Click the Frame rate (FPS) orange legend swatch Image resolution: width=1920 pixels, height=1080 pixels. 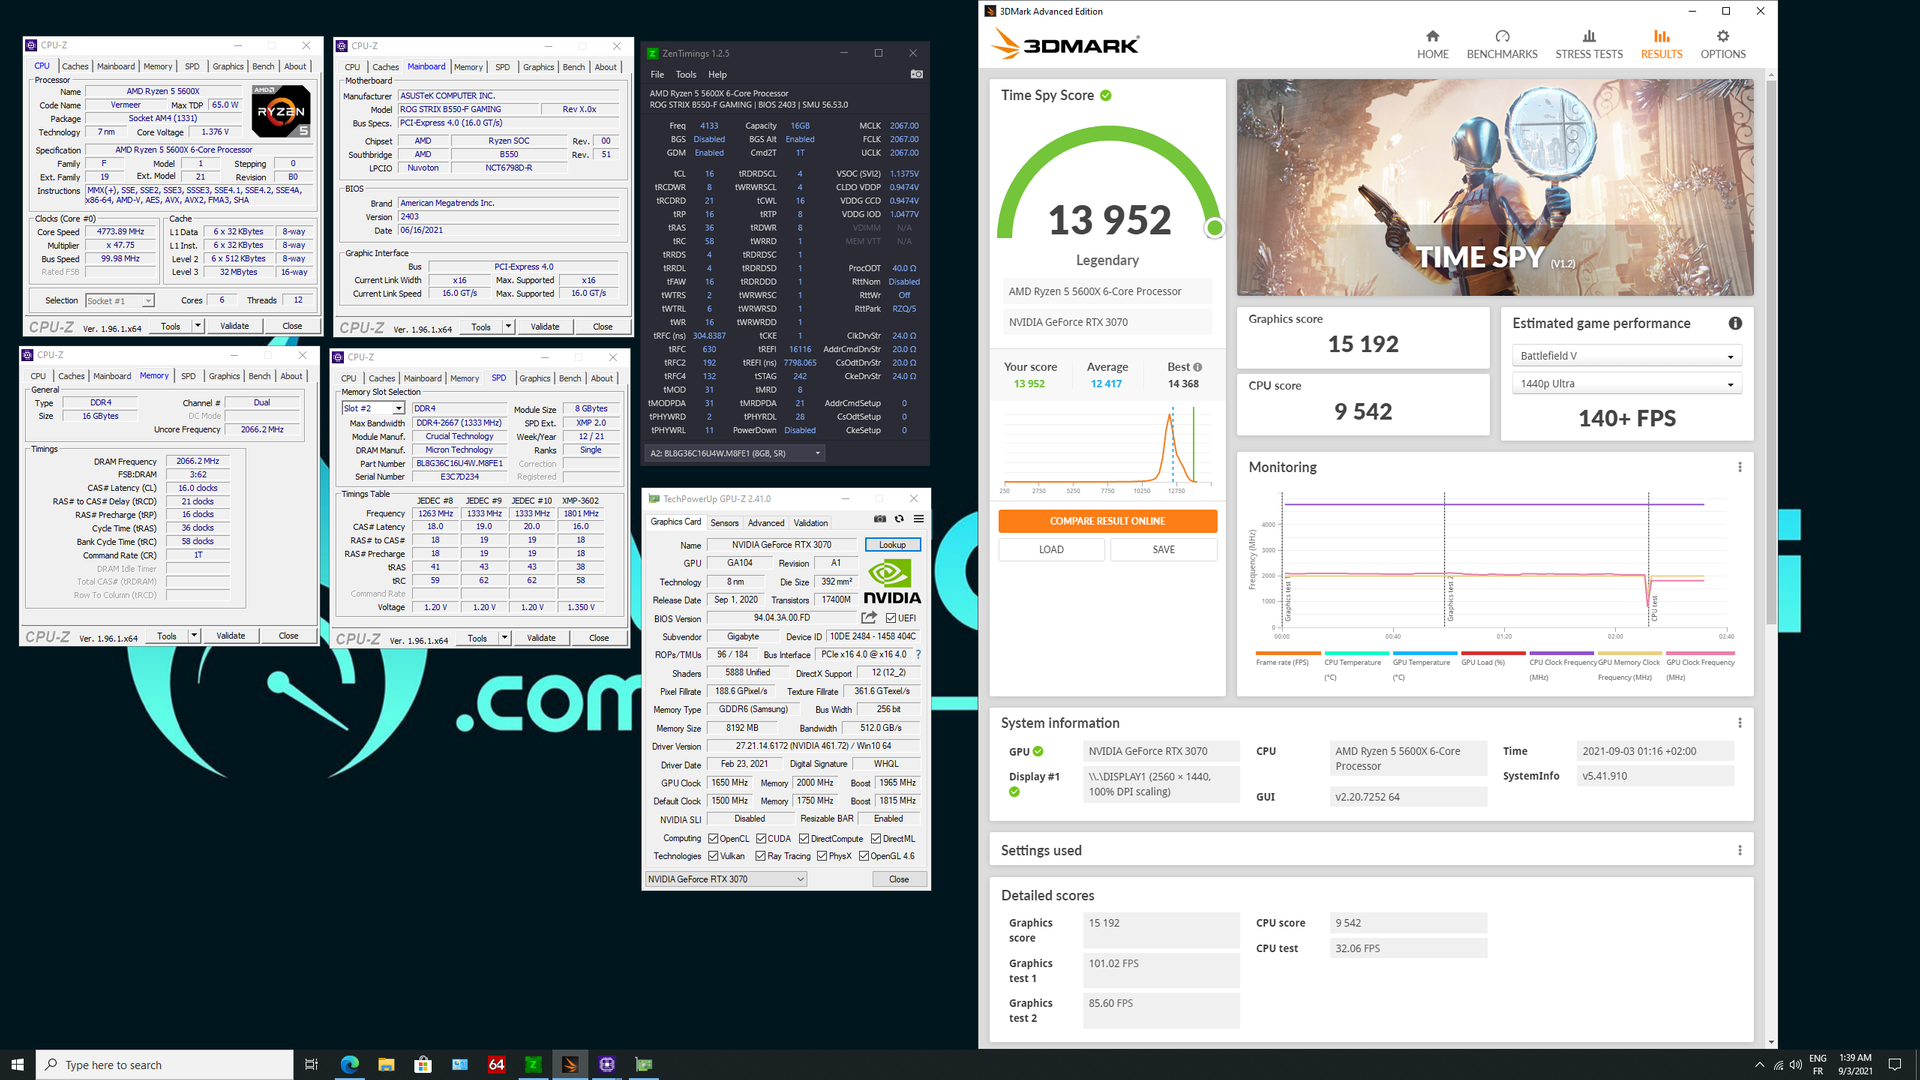(1288, 653)
